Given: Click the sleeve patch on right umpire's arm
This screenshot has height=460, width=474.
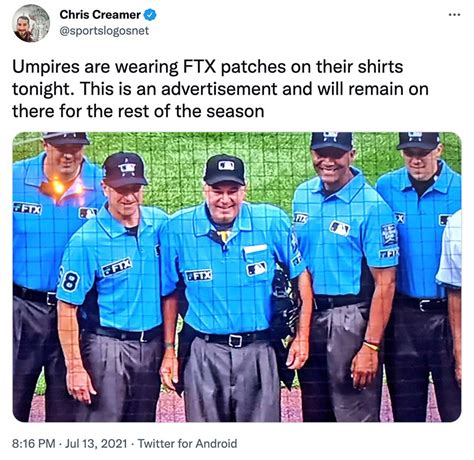Looking at the screenshot, I should [x=389, y=235].
